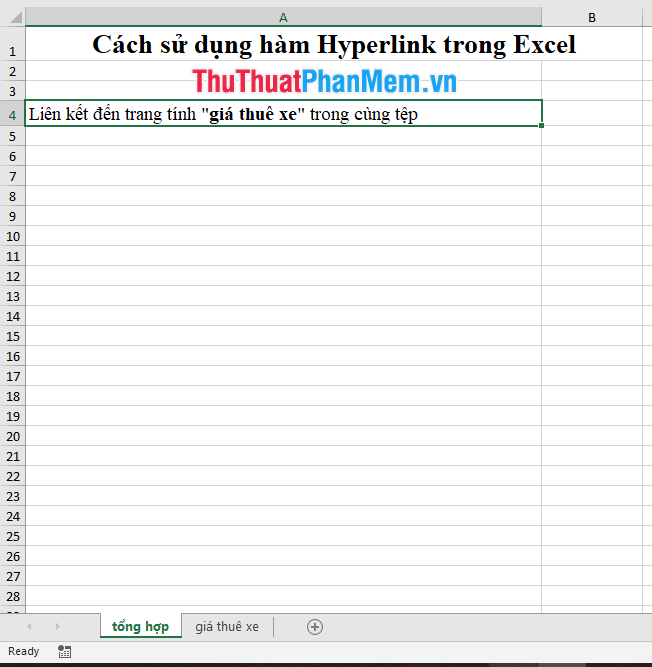Click the fill handle of cell A4
Image resolution: width=652 pixels, height=667 pixels.
pyautogui.click(x=542, y=125)
